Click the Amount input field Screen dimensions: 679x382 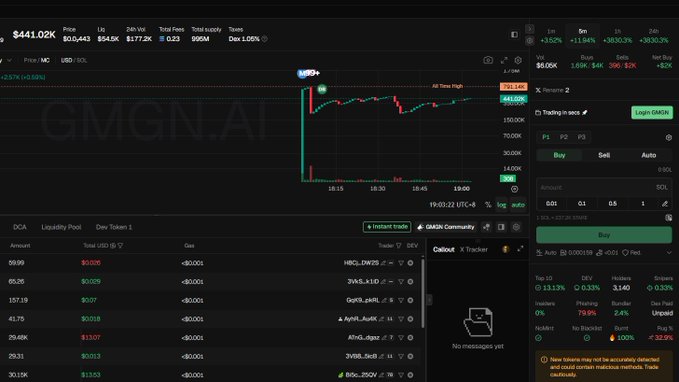click(x=604, y=188)
